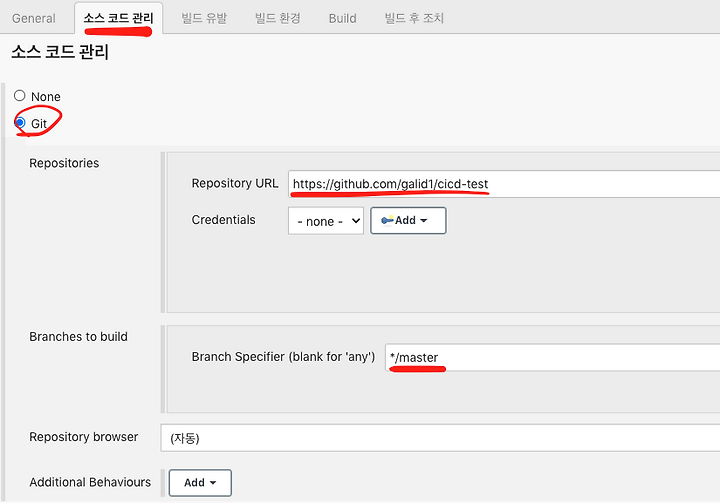Click the Branches to build label
Image resolution: width=720 pixels, height=503 pixels.
tap(79, 337)
